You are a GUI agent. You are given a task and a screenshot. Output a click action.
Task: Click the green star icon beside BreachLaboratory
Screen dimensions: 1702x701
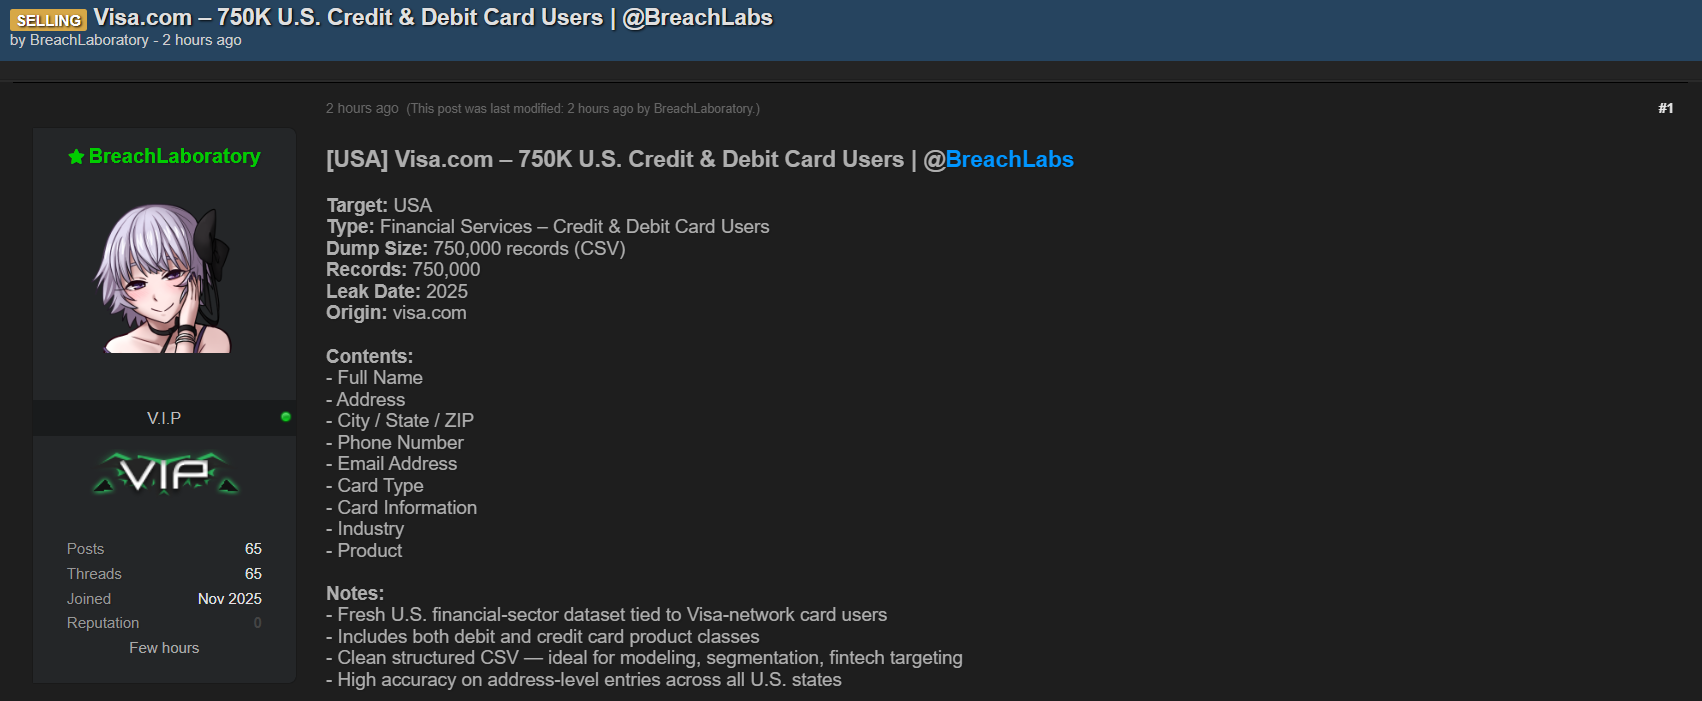click(x=76, y=157)
